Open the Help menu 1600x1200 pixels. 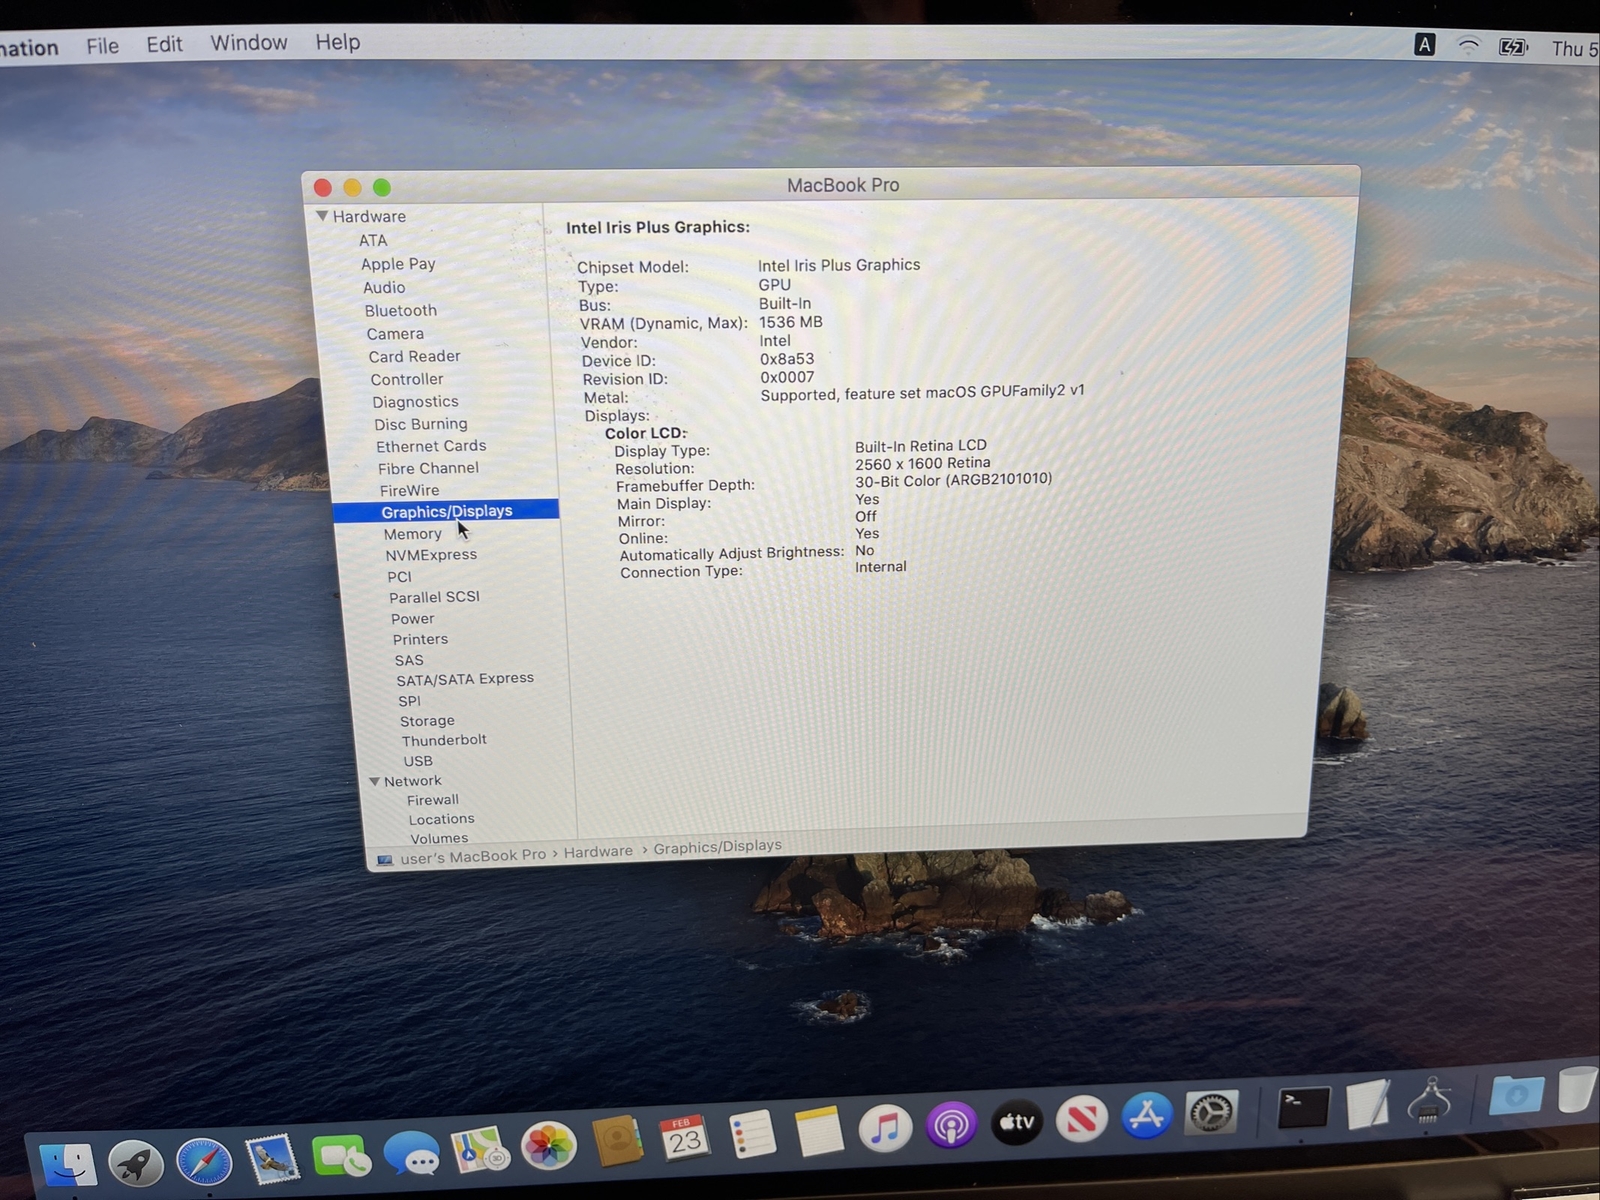click(338, 42)
